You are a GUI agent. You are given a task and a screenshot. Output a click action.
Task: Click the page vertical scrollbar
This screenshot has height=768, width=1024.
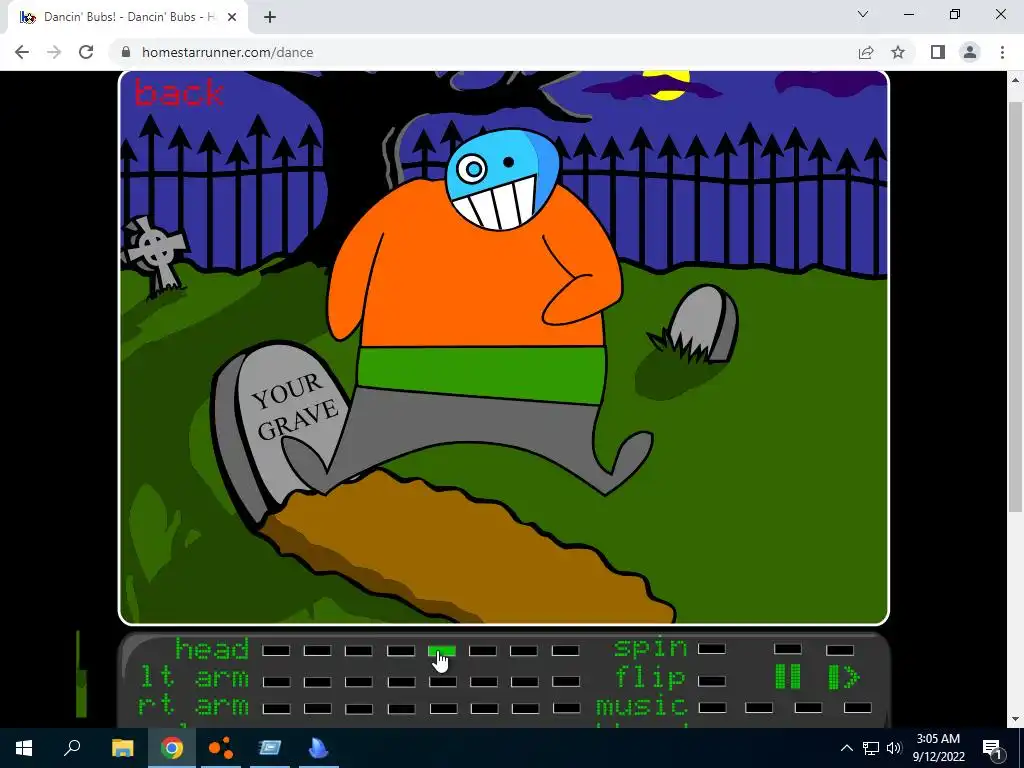coord(1015,307)
